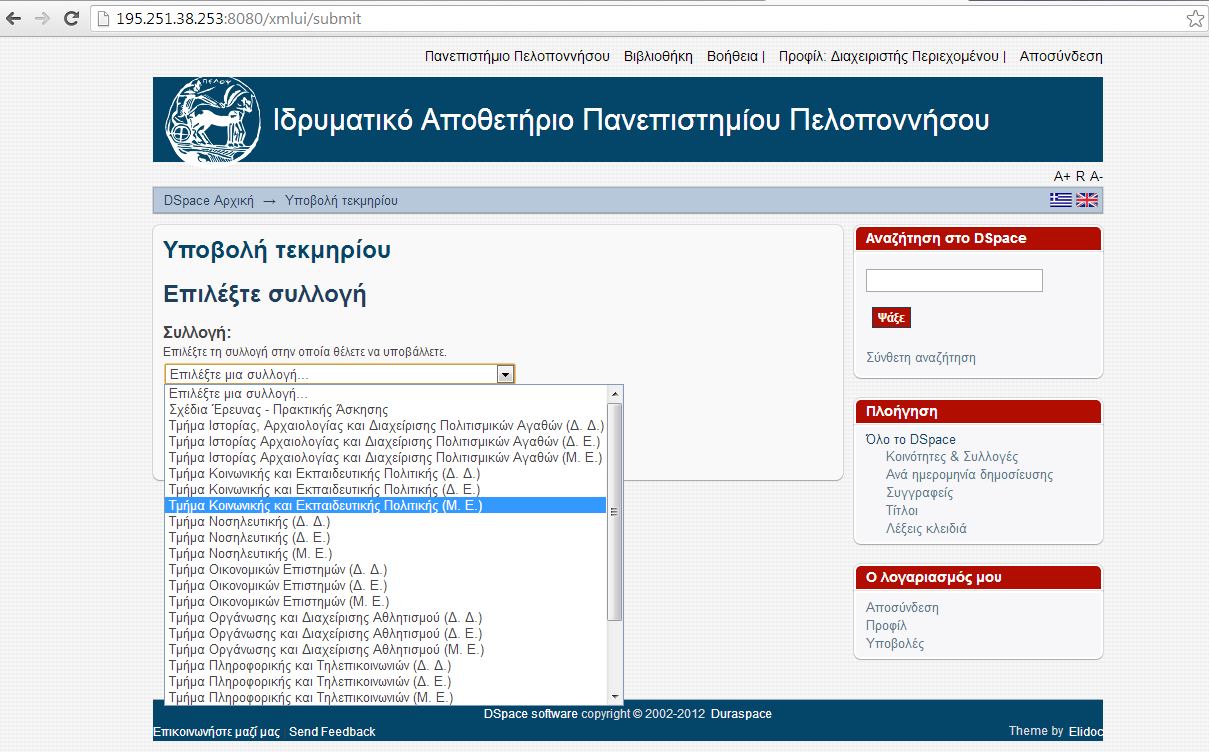Screen dimensions: 1209x752
Task: Open the Πανεπιστήμιο Πελοποννήσου top link
Action: click(x=517, y=57)
